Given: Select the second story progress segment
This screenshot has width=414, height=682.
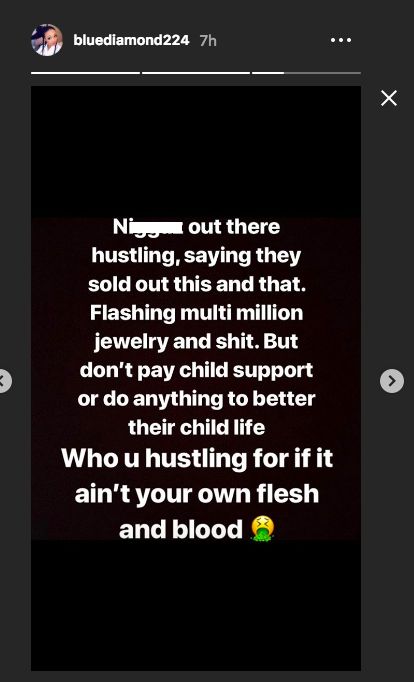Looking at the screenshot, I should point(196,73).
